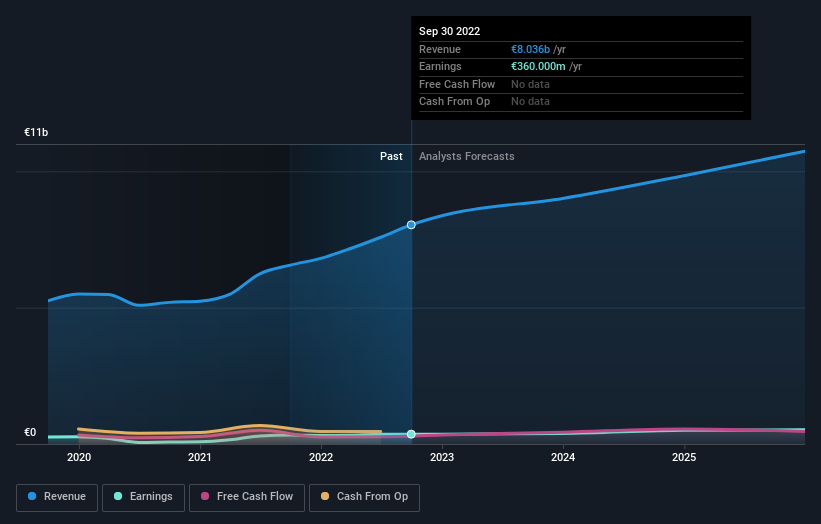Click the 2021 x-axis label

pyautogui.click(x=200, y=457)
